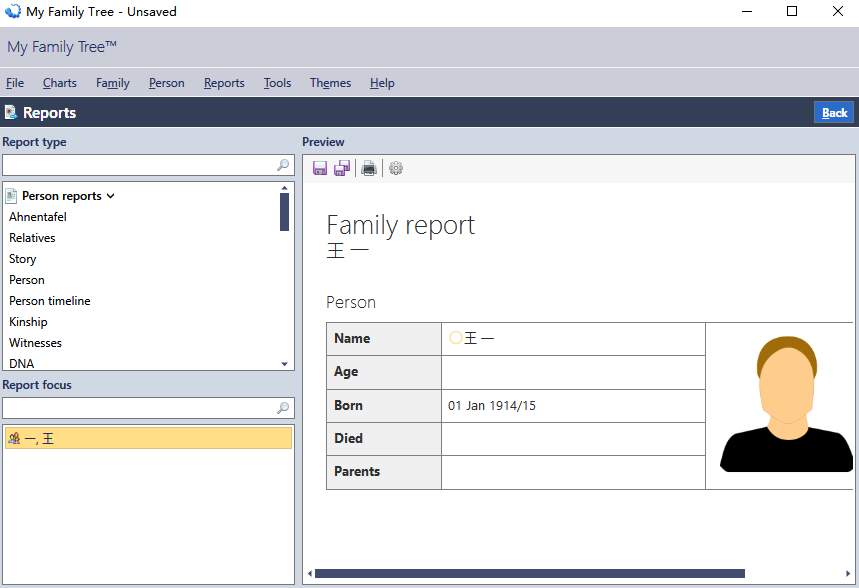
Task: Click the person icon beside 一, 王
Action: point(14,438)
